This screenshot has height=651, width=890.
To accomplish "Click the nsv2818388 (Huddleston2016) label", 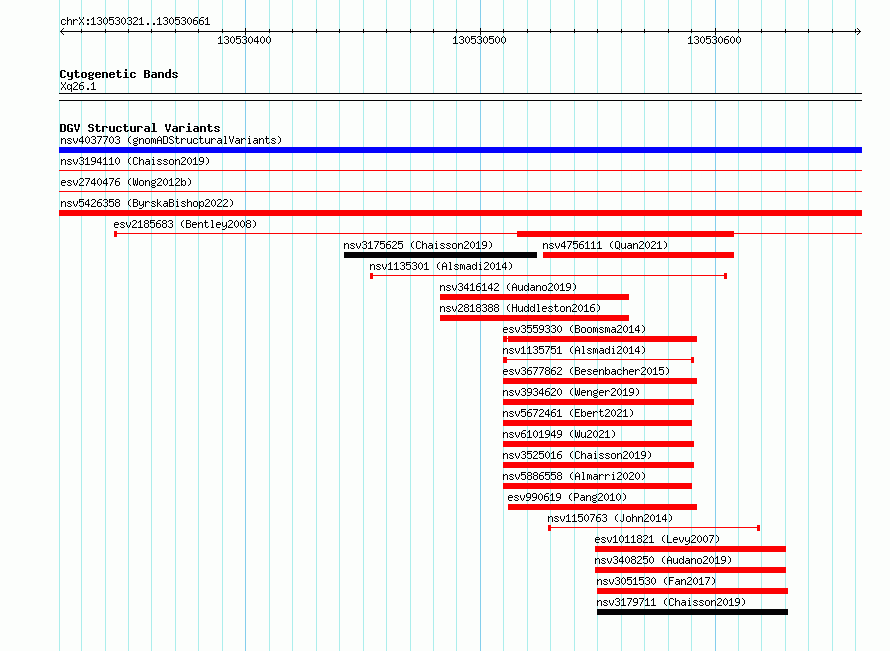I will click(520, 308).
